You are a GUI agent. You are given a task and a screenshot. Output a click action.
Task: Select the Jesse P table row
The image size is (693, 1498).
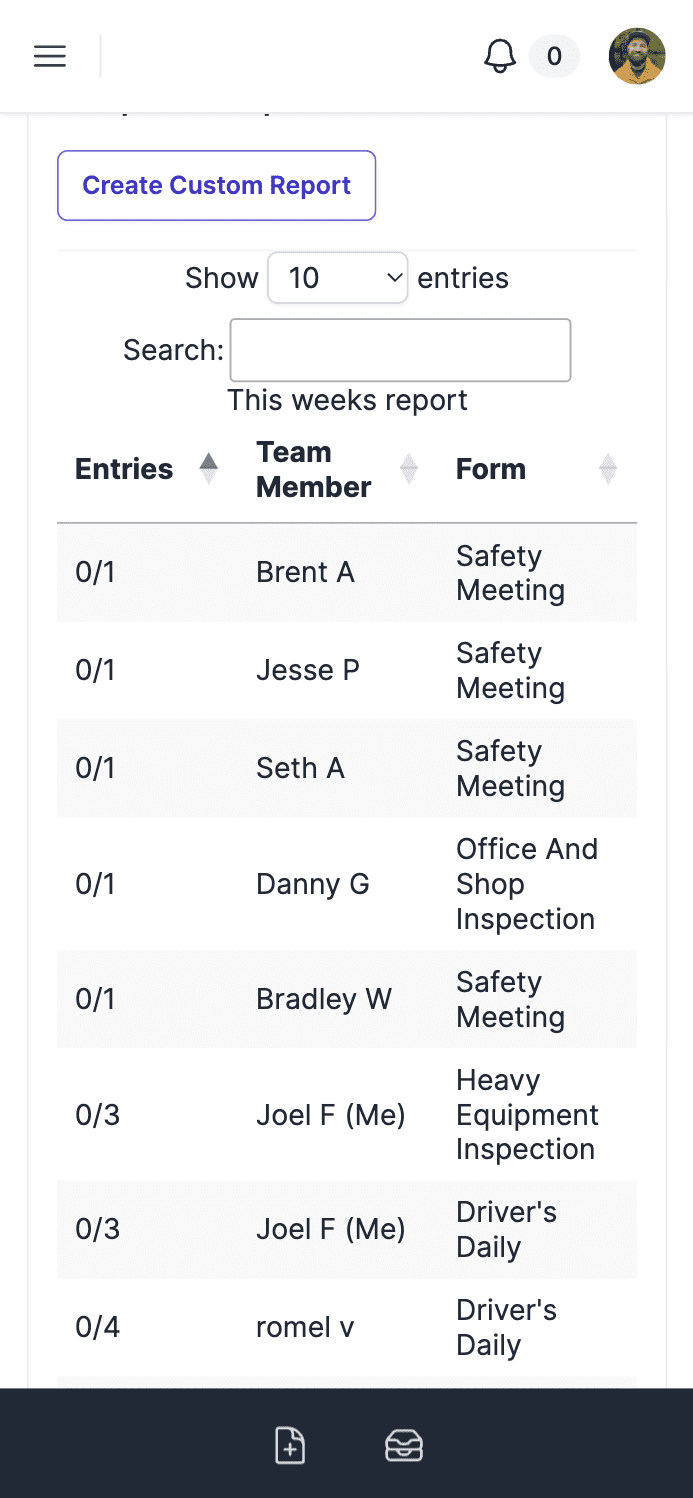[x=347, y=671]
